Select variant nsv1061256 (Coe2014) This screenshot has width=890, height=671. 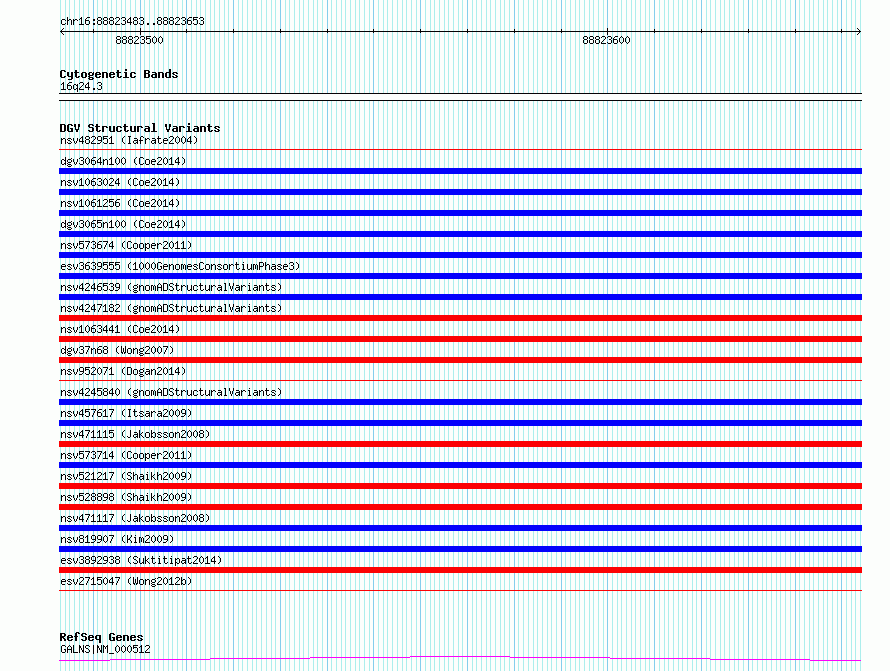tap(120, 203)
